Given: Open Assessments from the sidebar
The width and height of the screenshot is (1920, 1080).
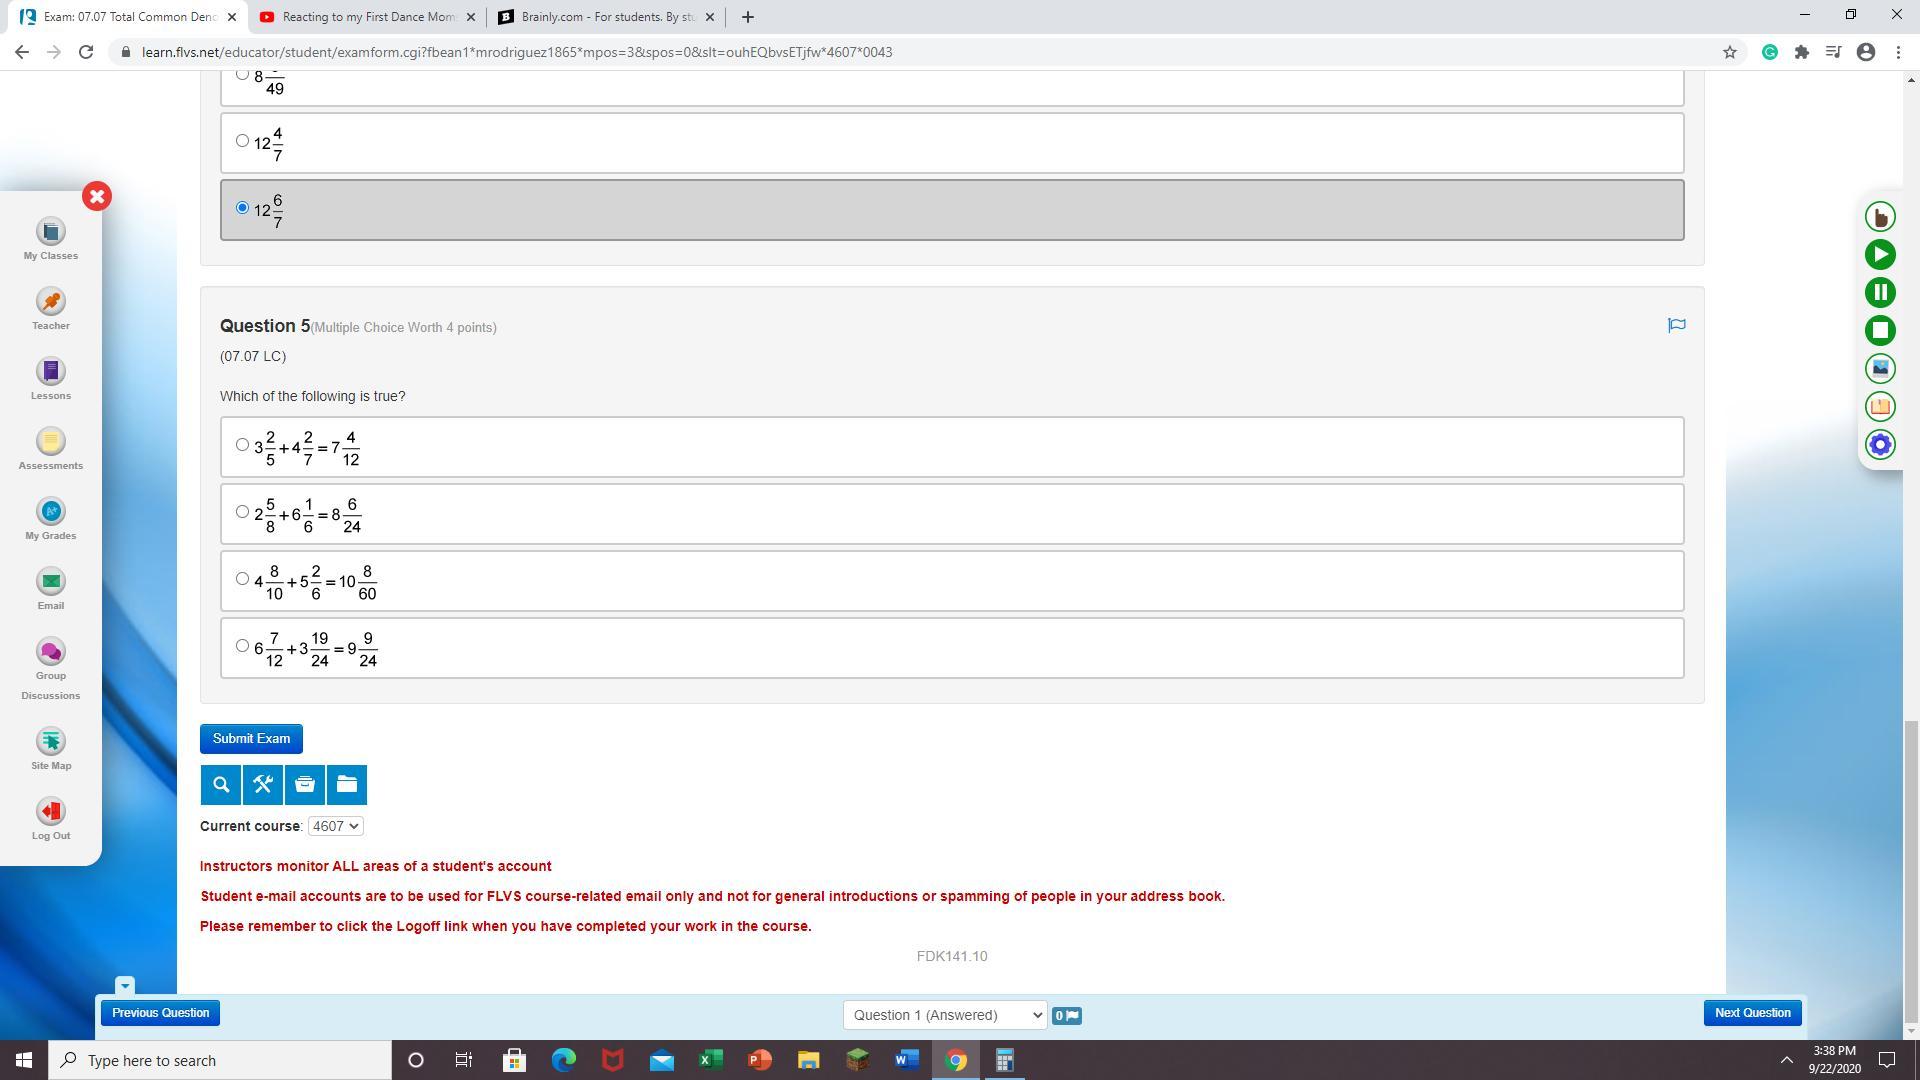Looking at the screenshot, I should (x=51, y=442).
